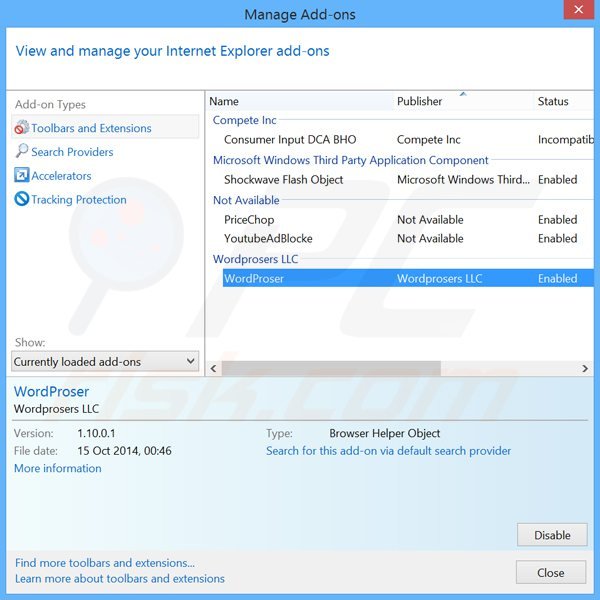Click the Search Providers magnifier icon
Screen dimensions: 600x600
pos(22,151)
